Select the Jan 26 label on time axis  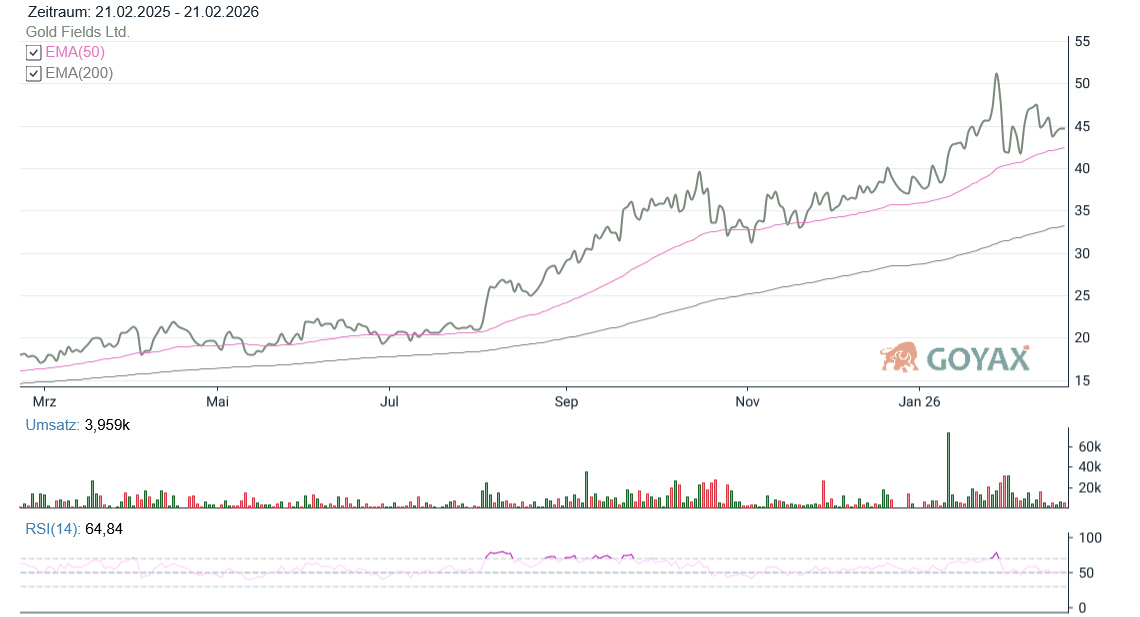(x=919, y=402)
